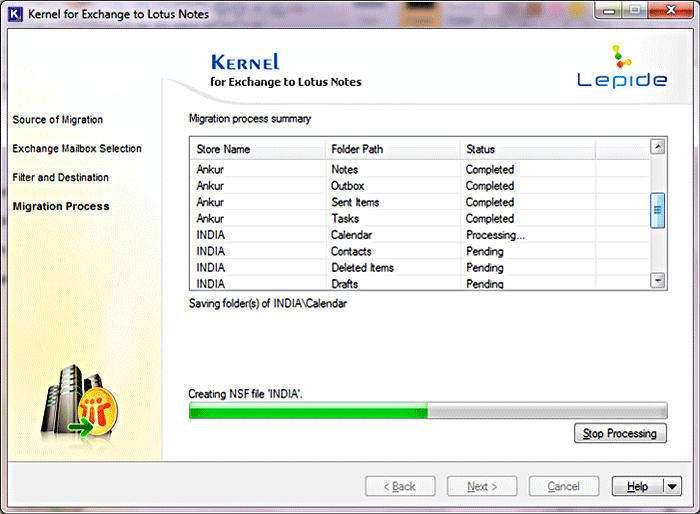The width and height of the screenshot is (700, 514).
Task: Click the Next button
Action: tap(482, 486)
